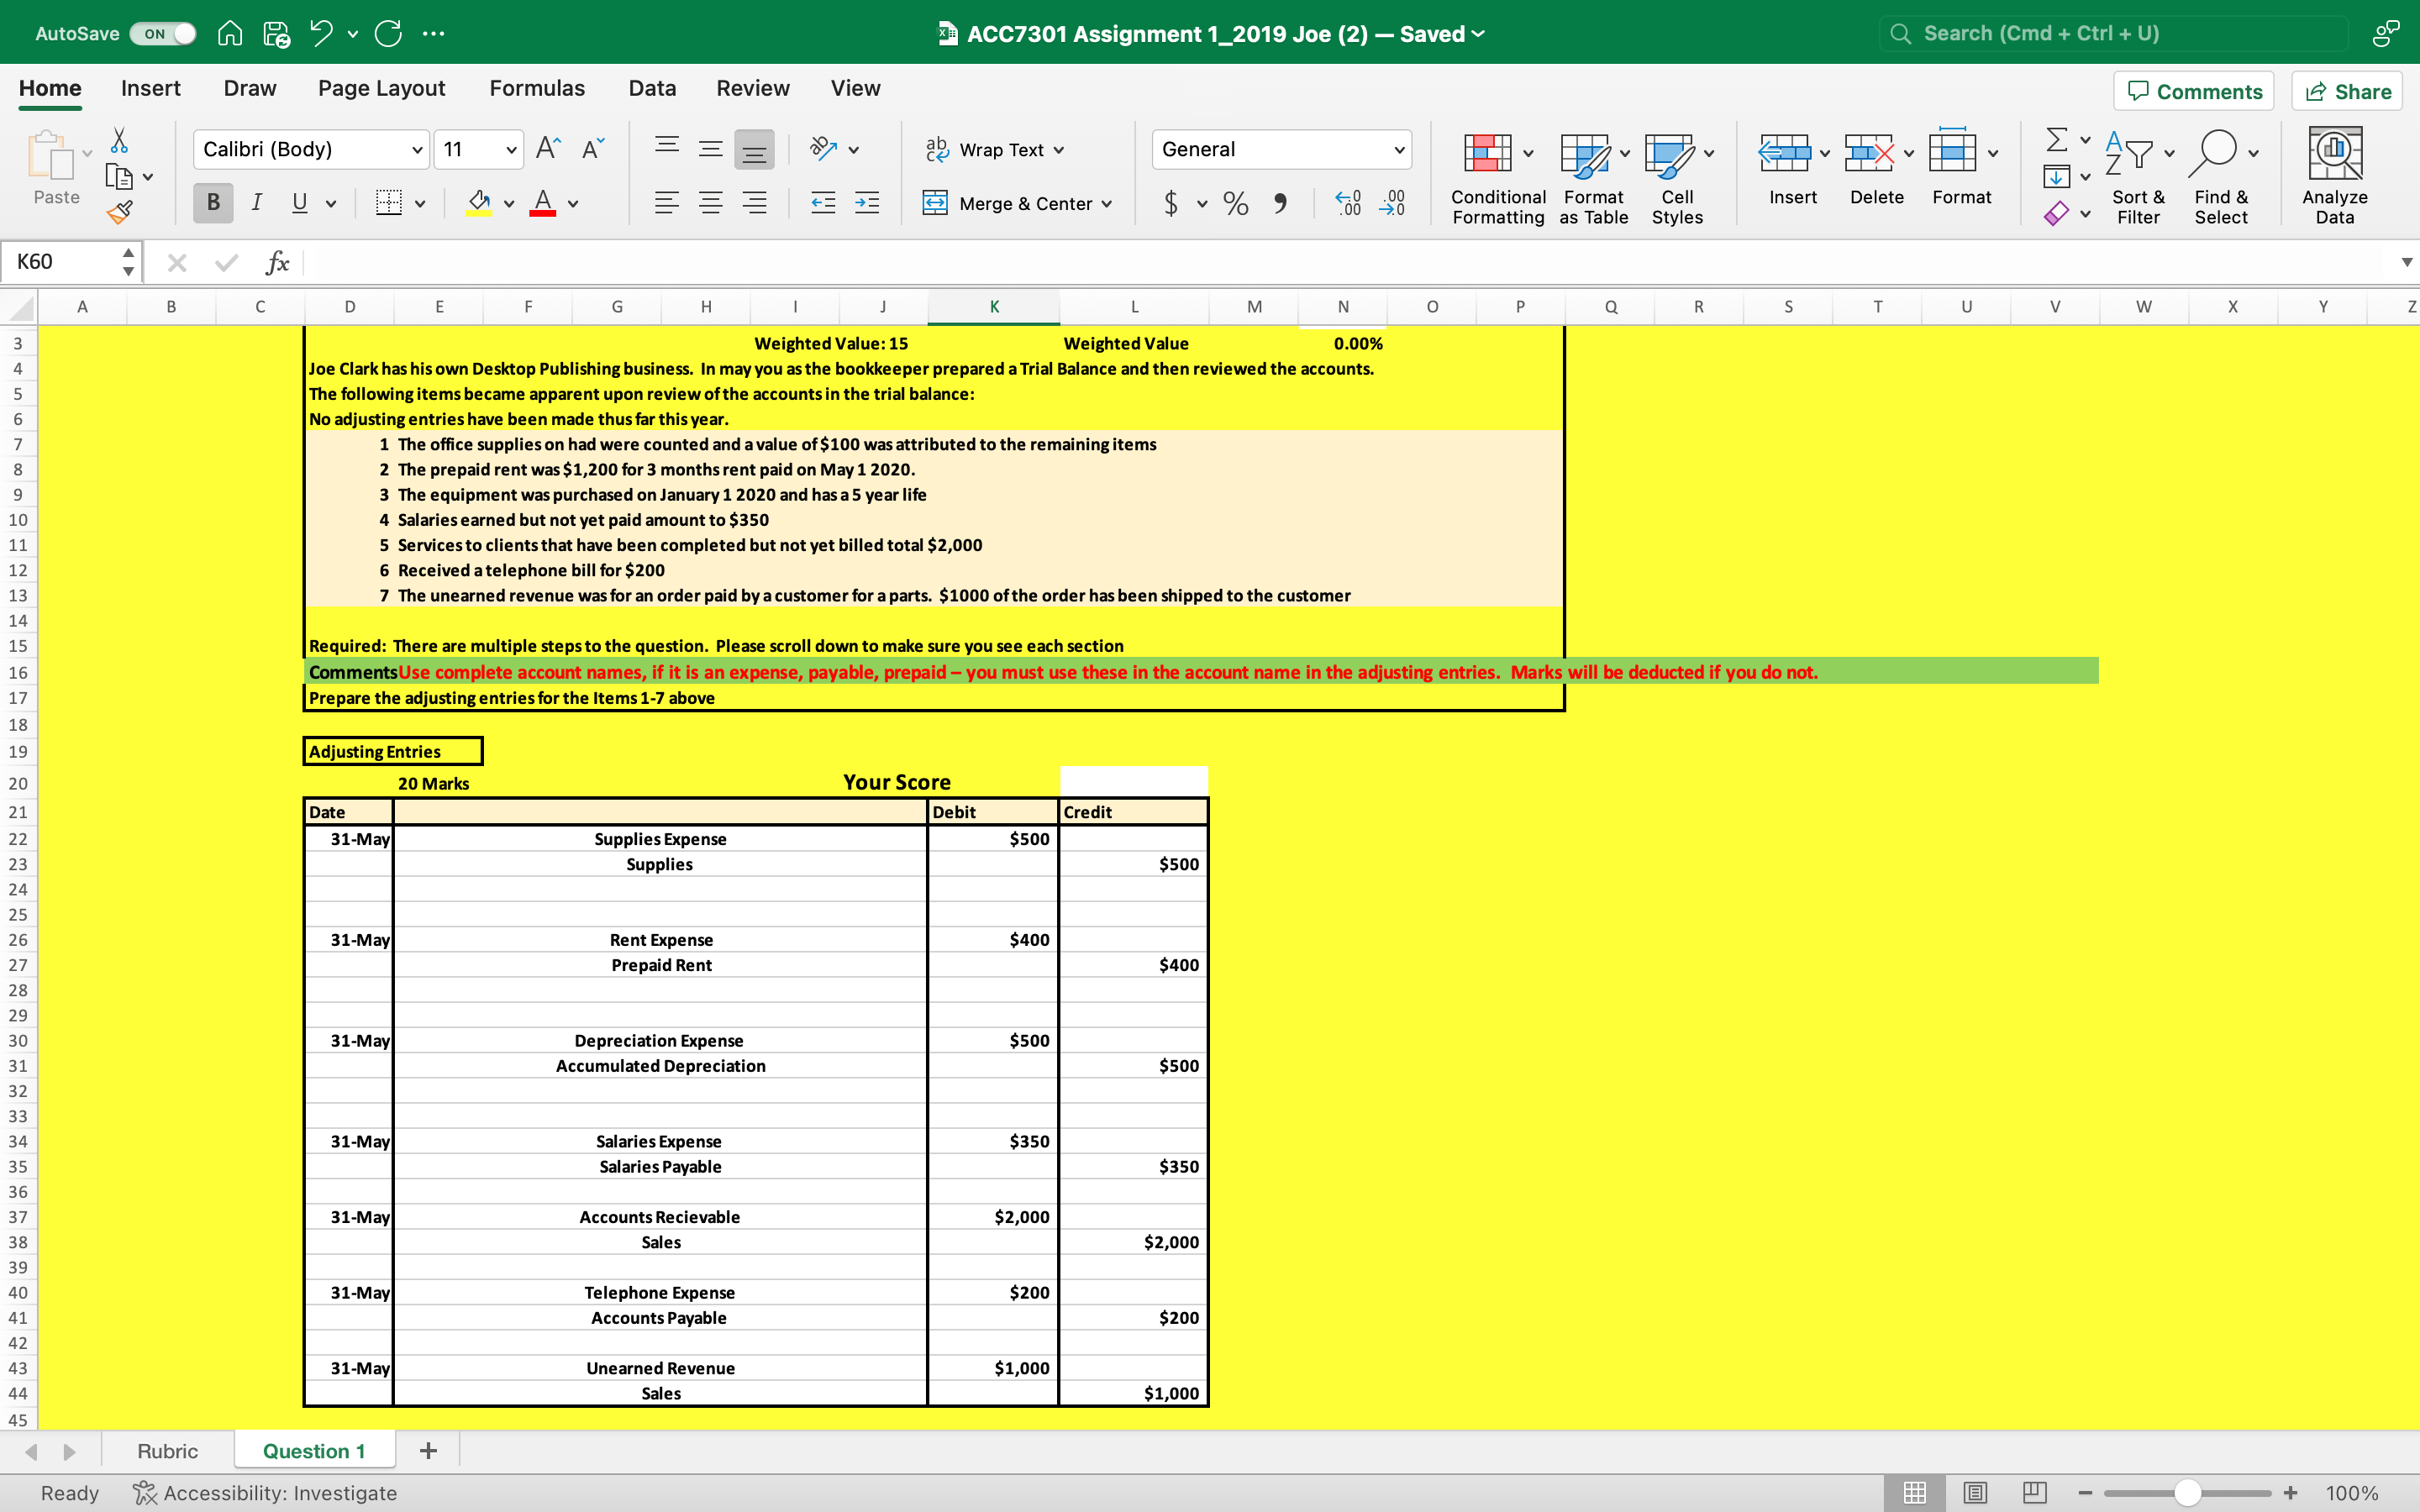
Task: Click the Share button
Action: (x=2347, y=91)
